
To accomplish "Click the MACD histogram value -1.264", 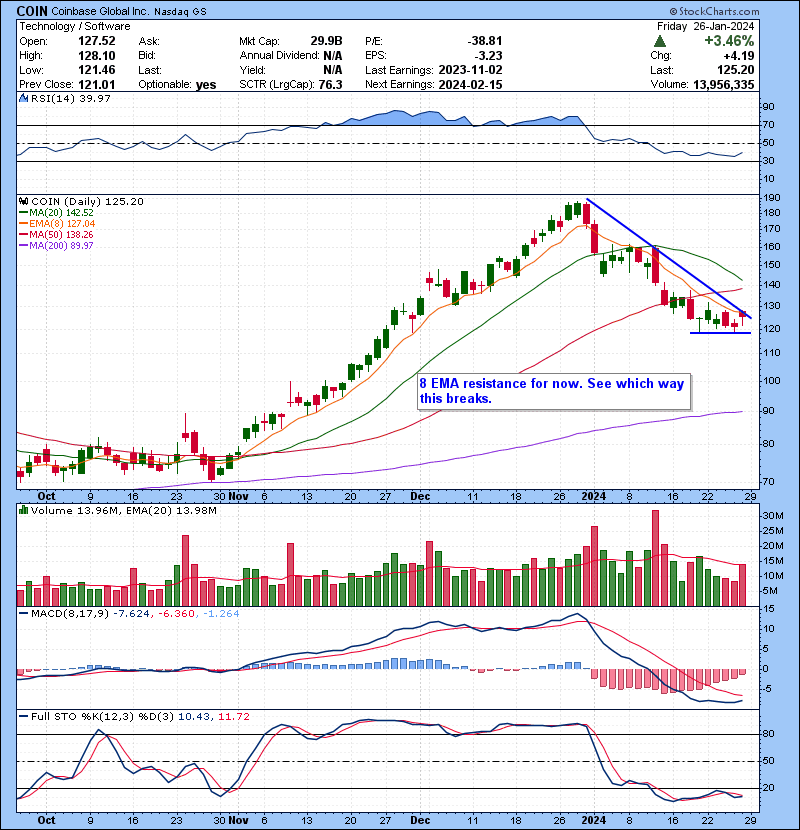I will coord(221,614).
